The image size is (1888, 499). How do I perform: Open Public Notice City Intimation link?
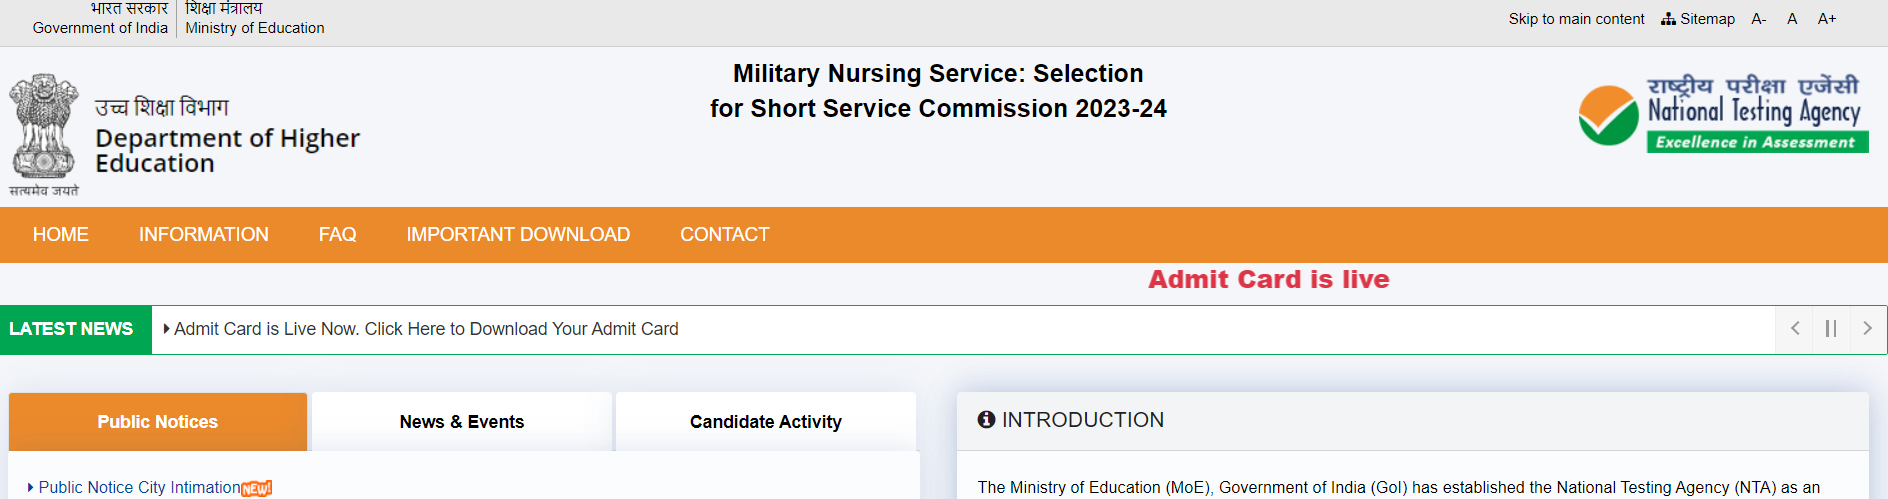click(x=139, y=487)
